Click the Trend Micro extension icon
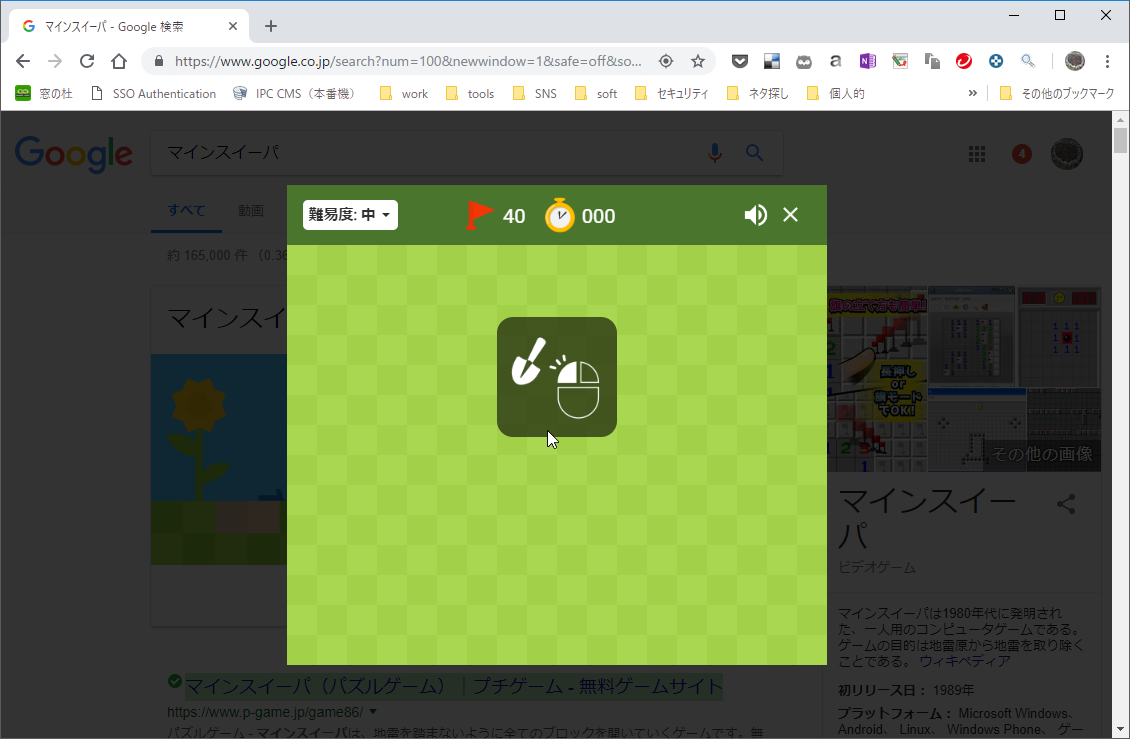The width and height of the screenshot is (1130, 739). click(963, 60)
